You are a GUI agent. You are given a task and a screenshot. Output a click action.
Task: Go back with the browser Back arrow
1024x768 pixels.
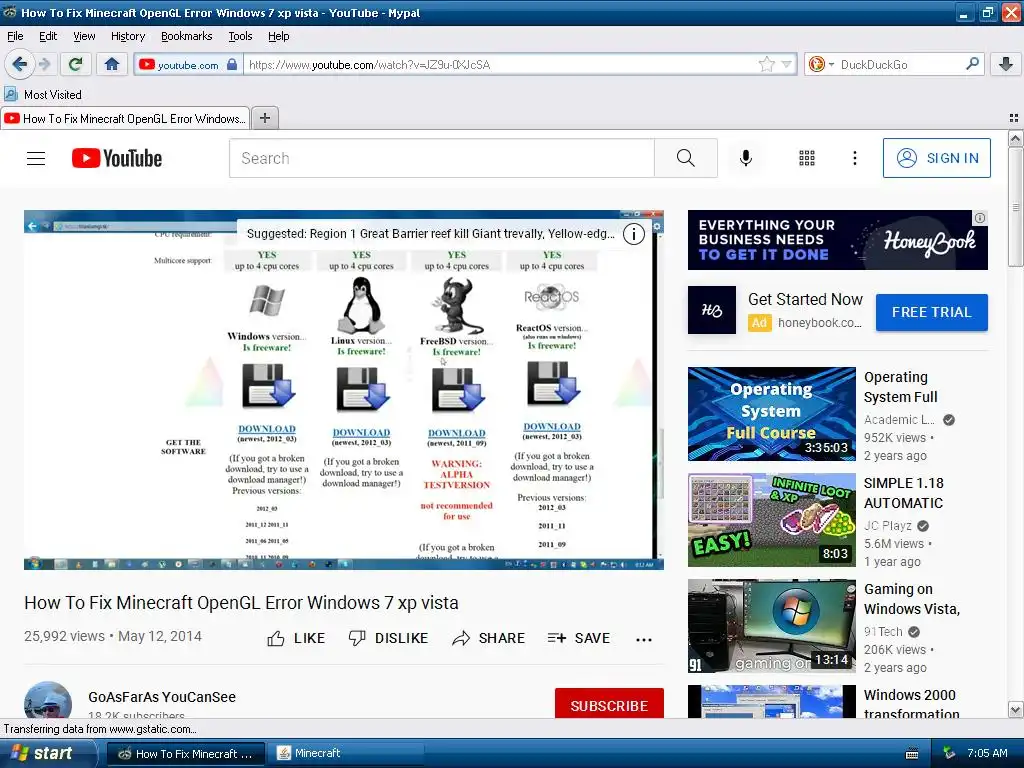19,64
